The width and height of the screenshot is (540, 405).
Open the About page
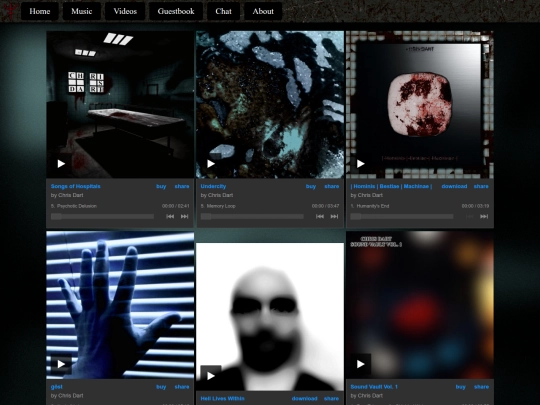click(263, 11)
